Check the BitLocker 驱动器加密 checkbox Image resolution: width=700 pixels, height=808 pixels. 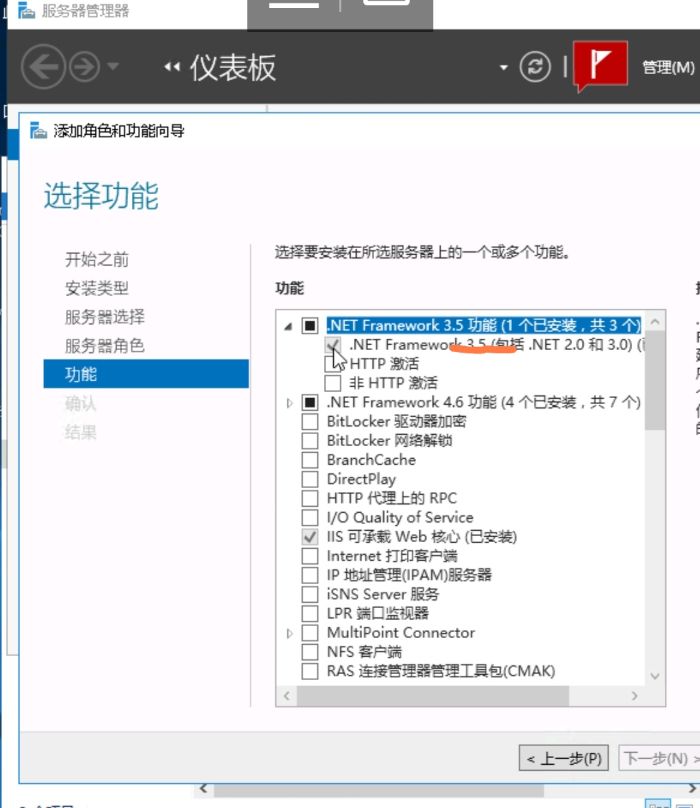click(x=310, y=422)
